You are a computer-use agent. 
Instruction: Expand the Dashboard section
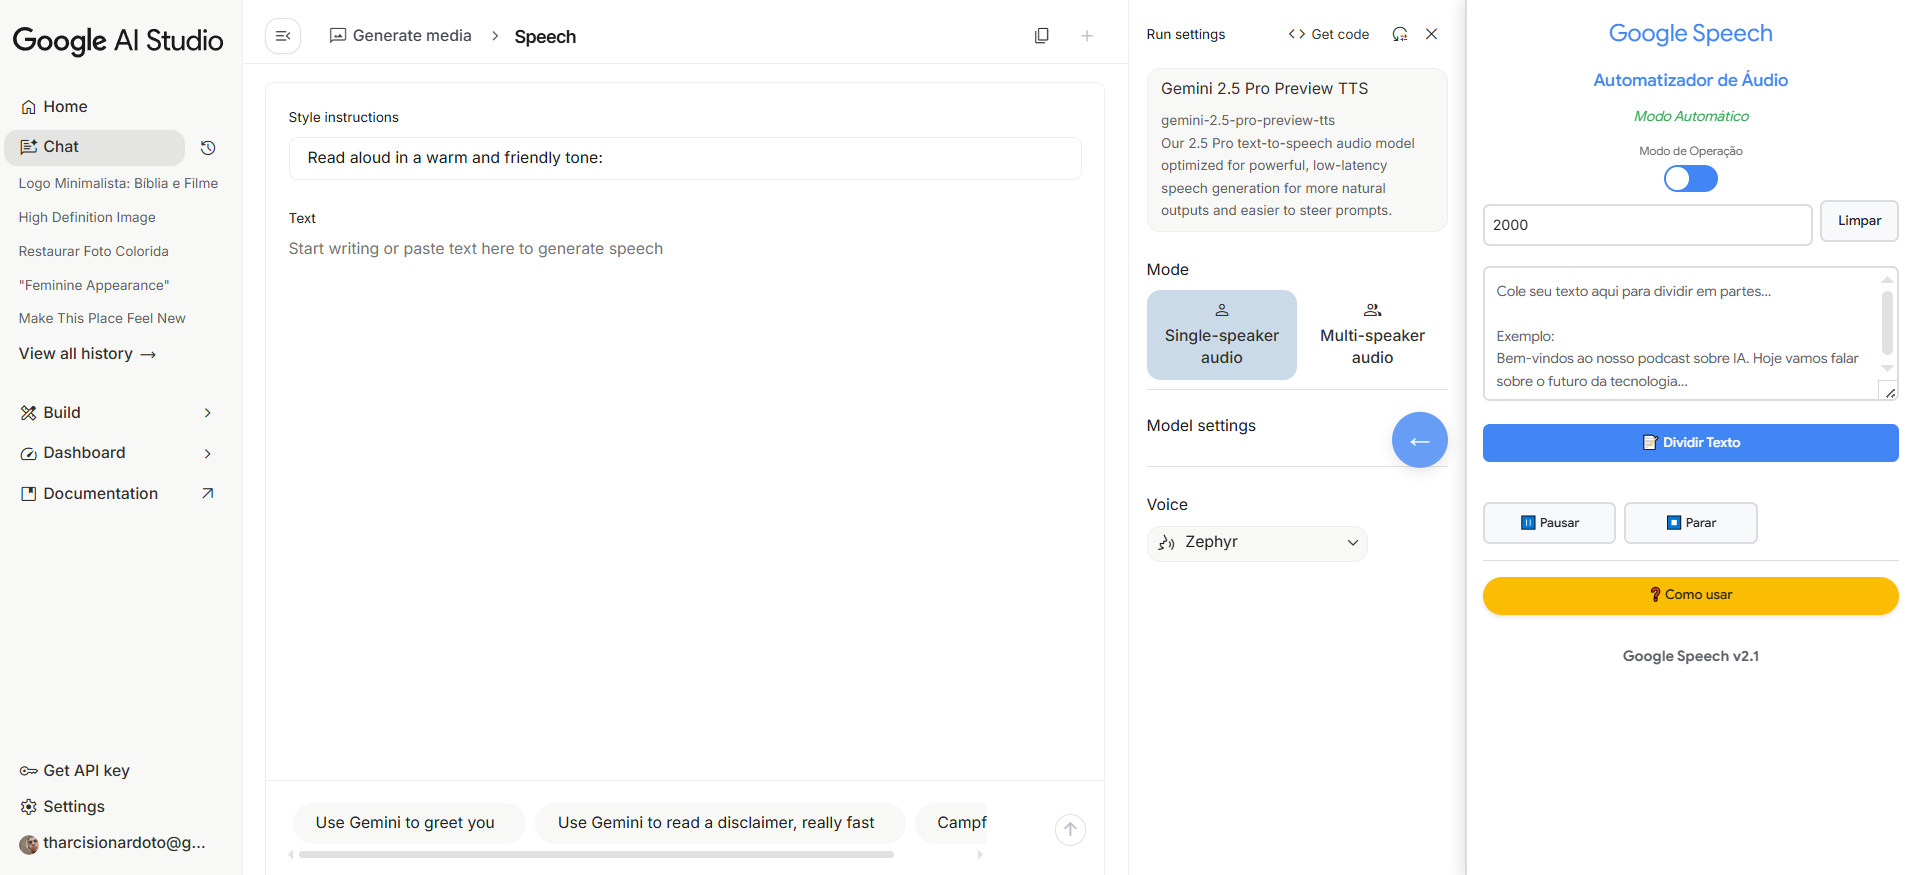118,453
